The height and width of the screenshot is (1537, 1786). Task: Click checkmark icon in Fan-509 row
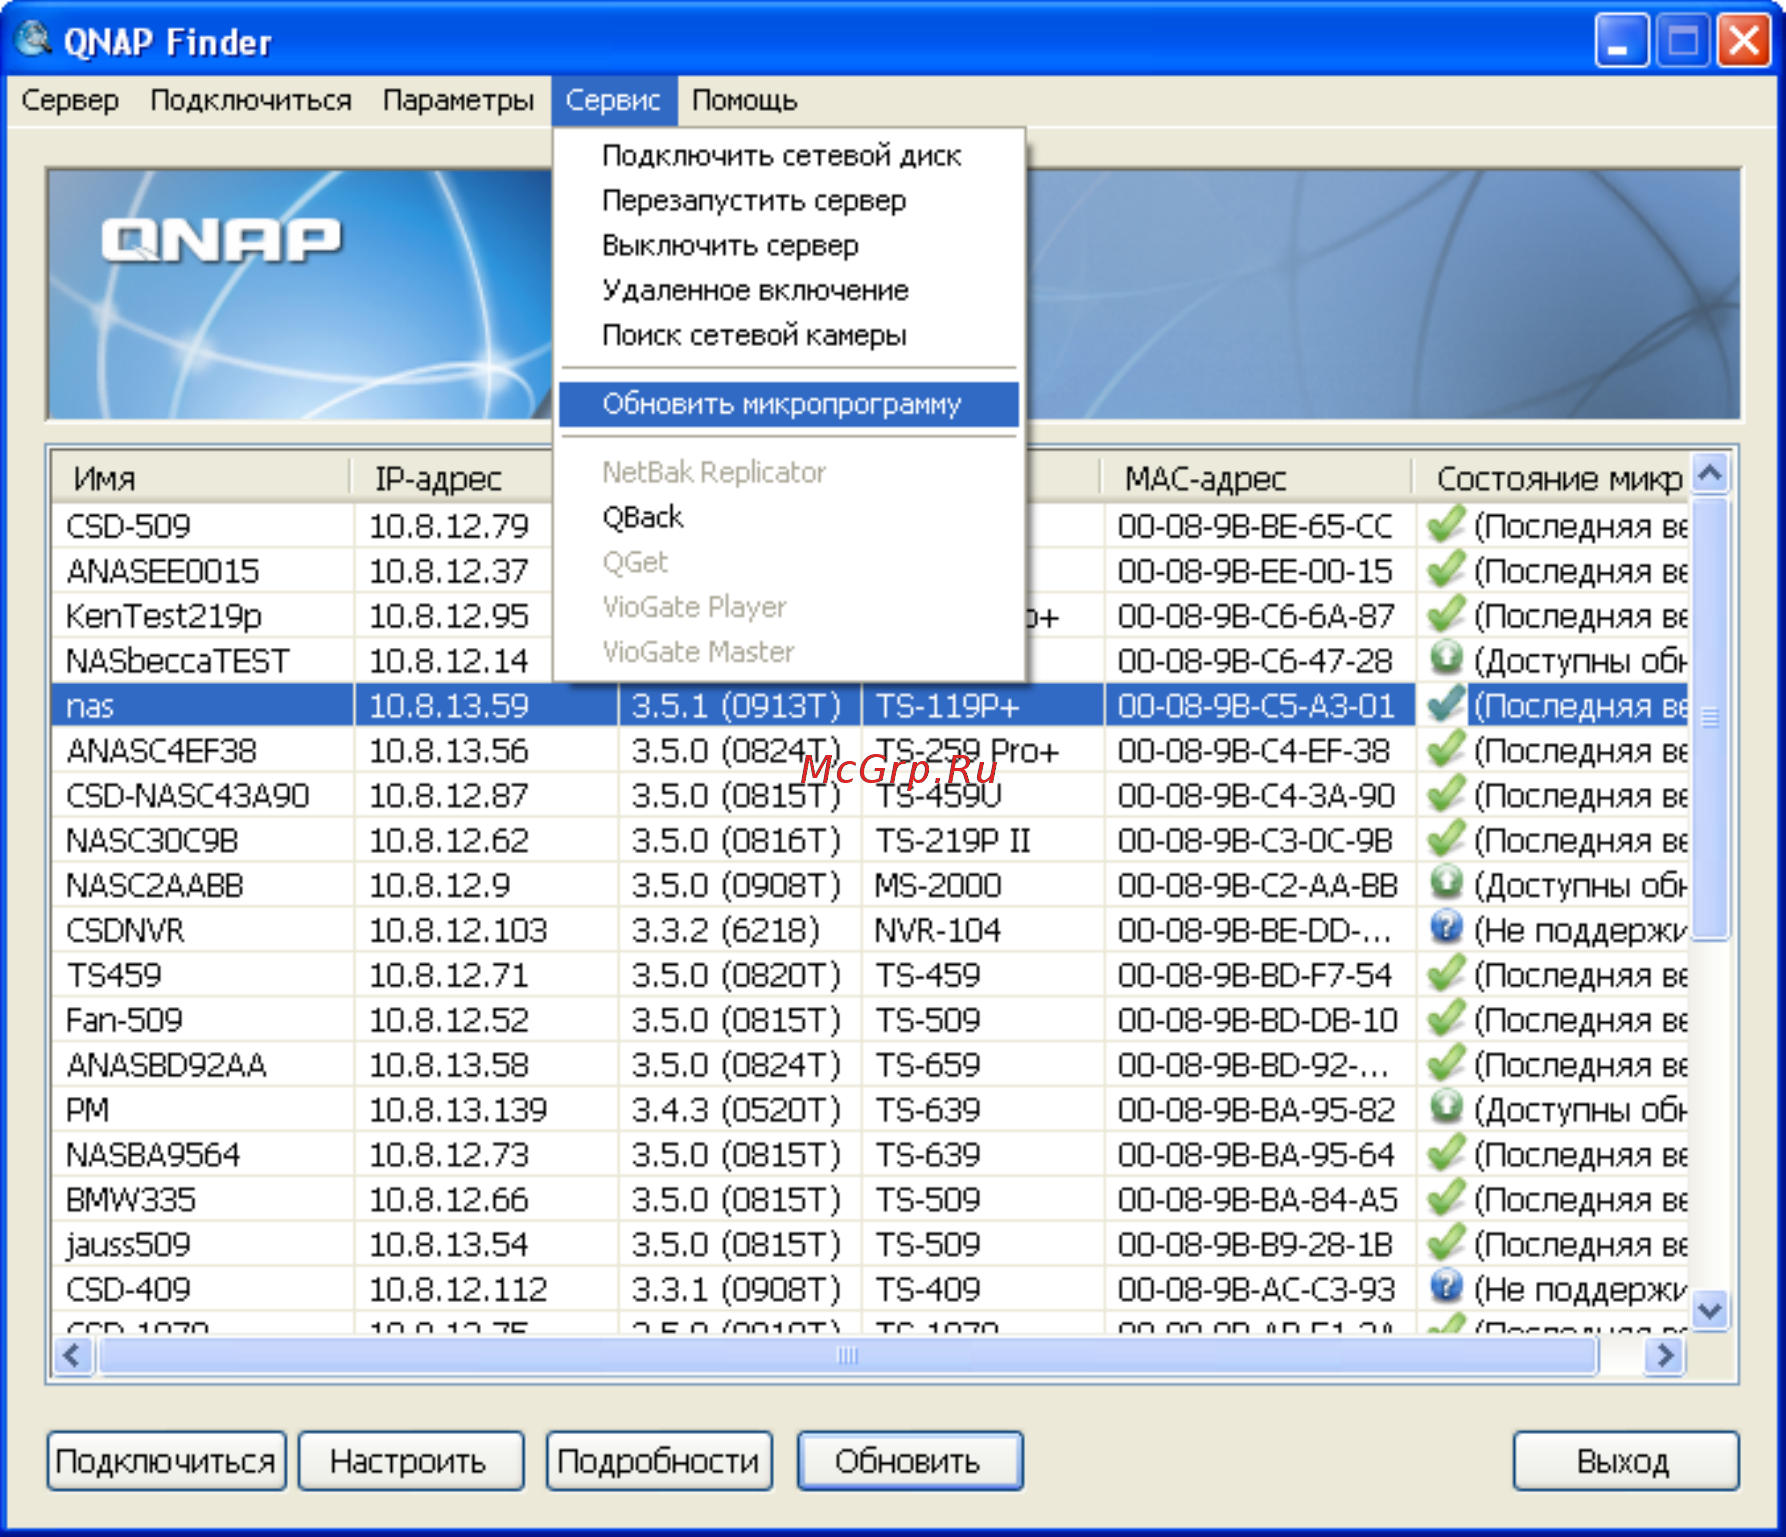click(x=1446, y=1018)
